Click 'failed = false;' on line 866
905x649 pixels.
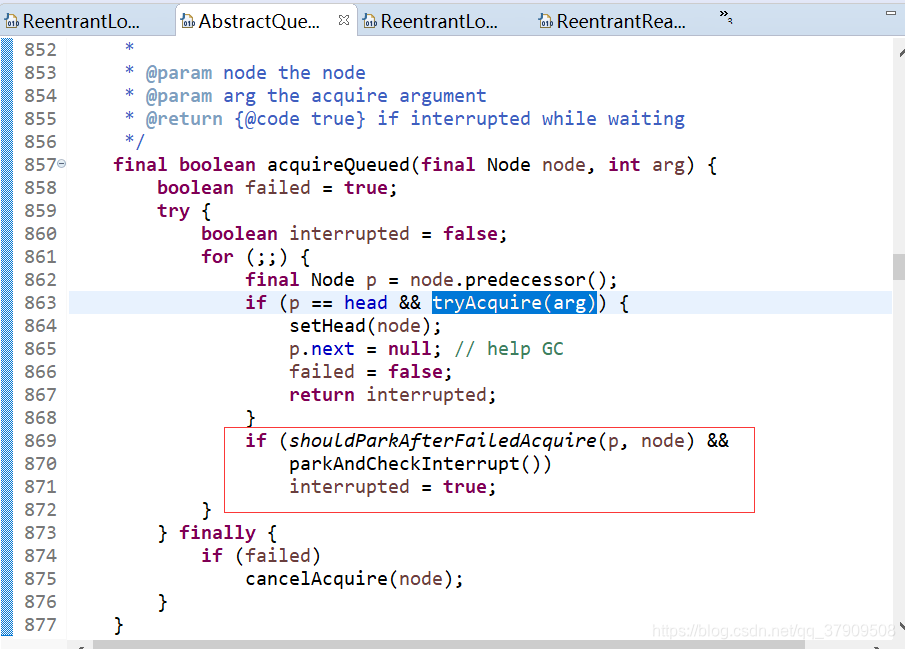coord(371,372)
